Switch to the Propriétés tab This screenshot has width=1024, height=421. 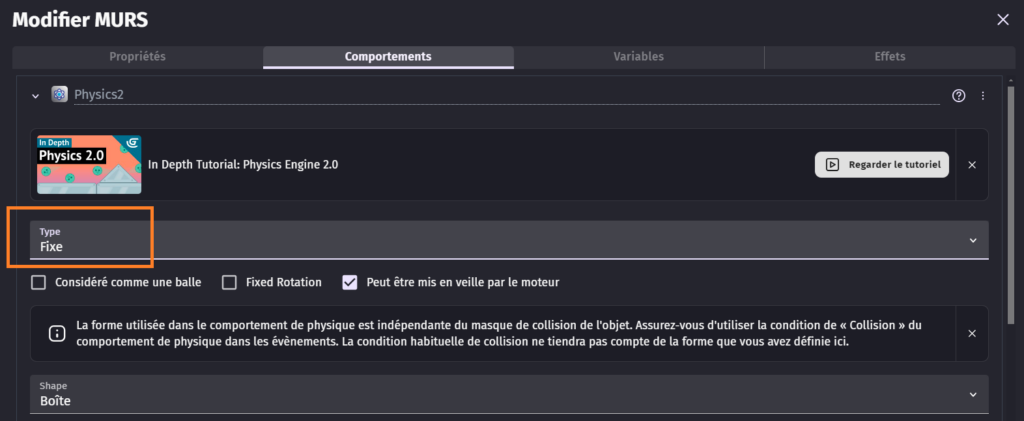pos(137,57)
